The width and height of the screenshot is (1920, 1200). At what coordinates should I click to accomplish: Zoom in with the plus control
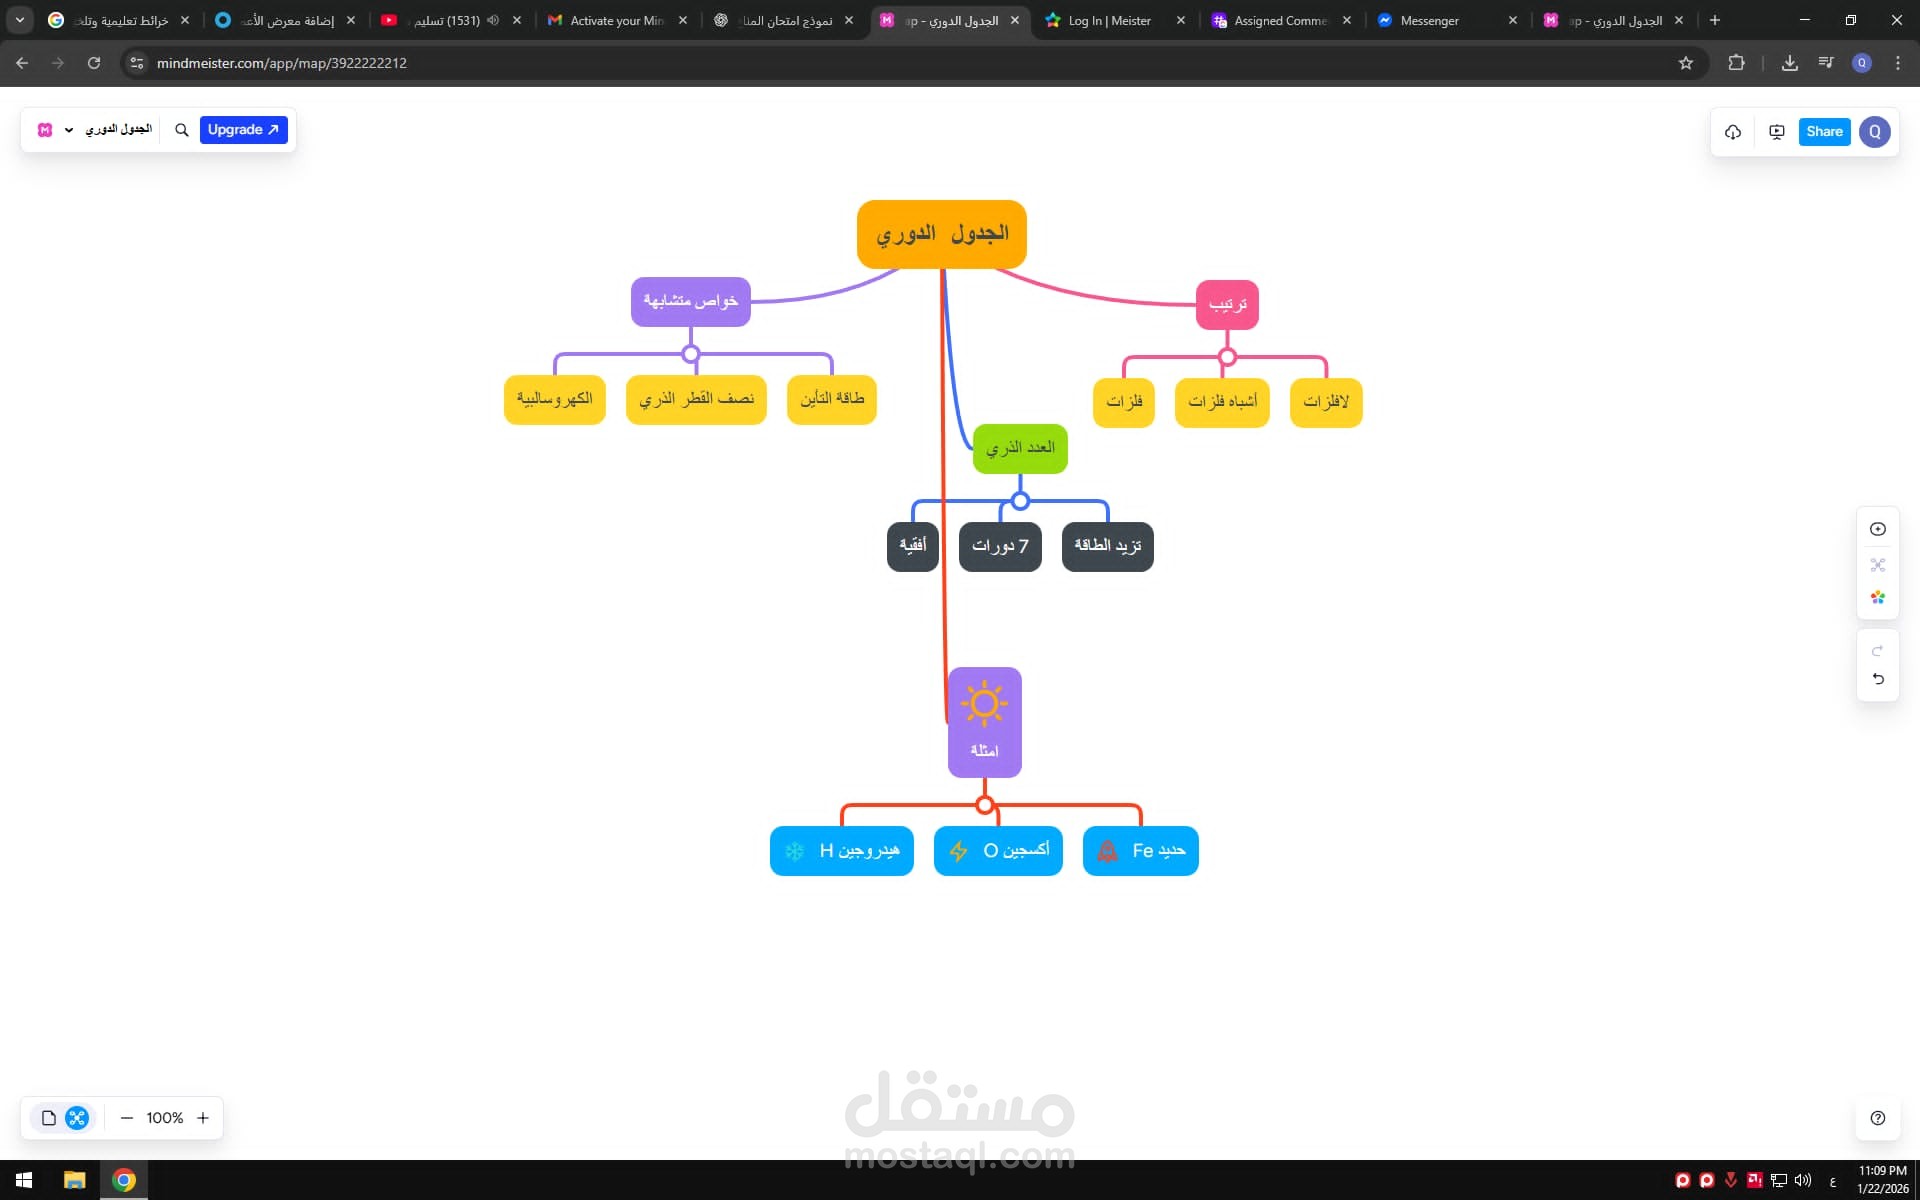[203, 1118]
